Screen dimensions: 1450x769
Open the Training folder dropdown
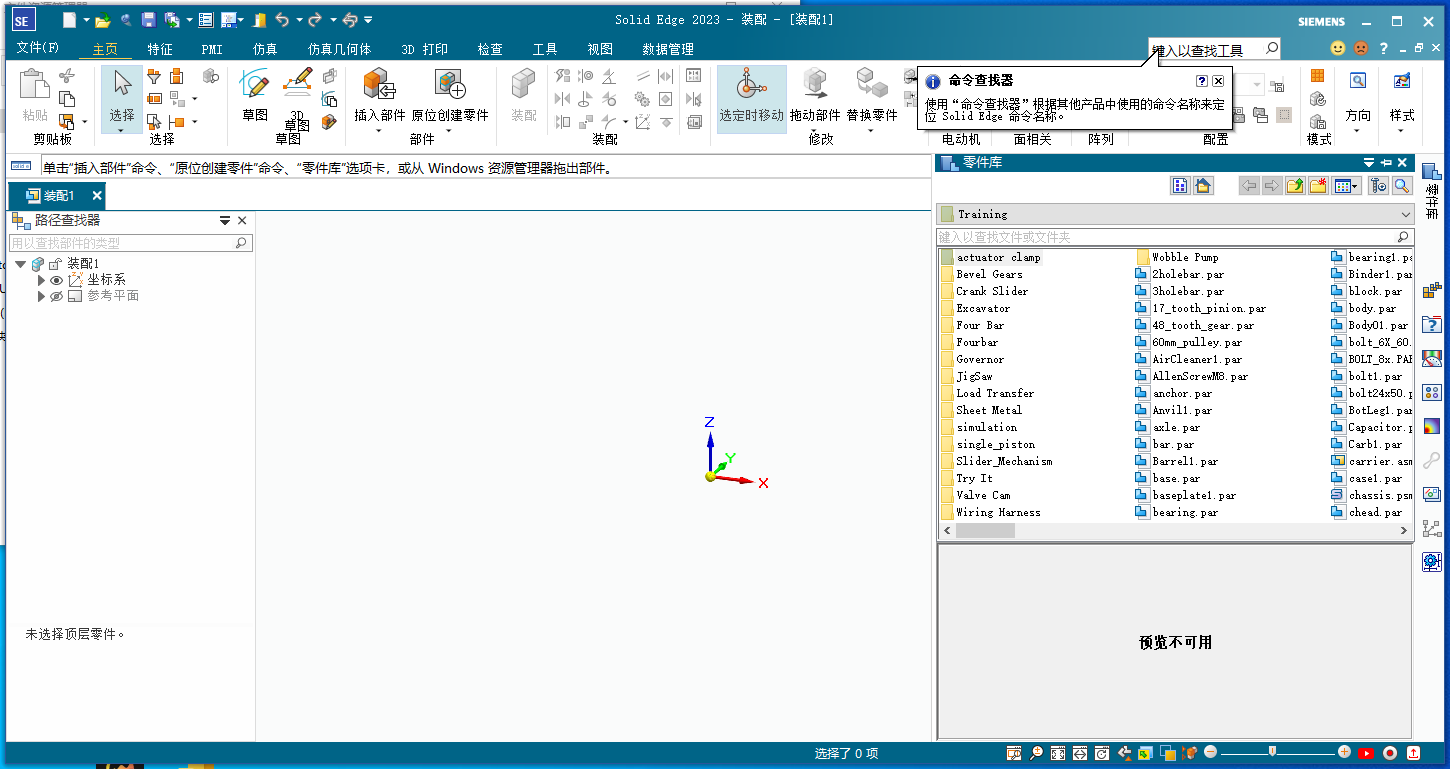[x=1406, y=214]
